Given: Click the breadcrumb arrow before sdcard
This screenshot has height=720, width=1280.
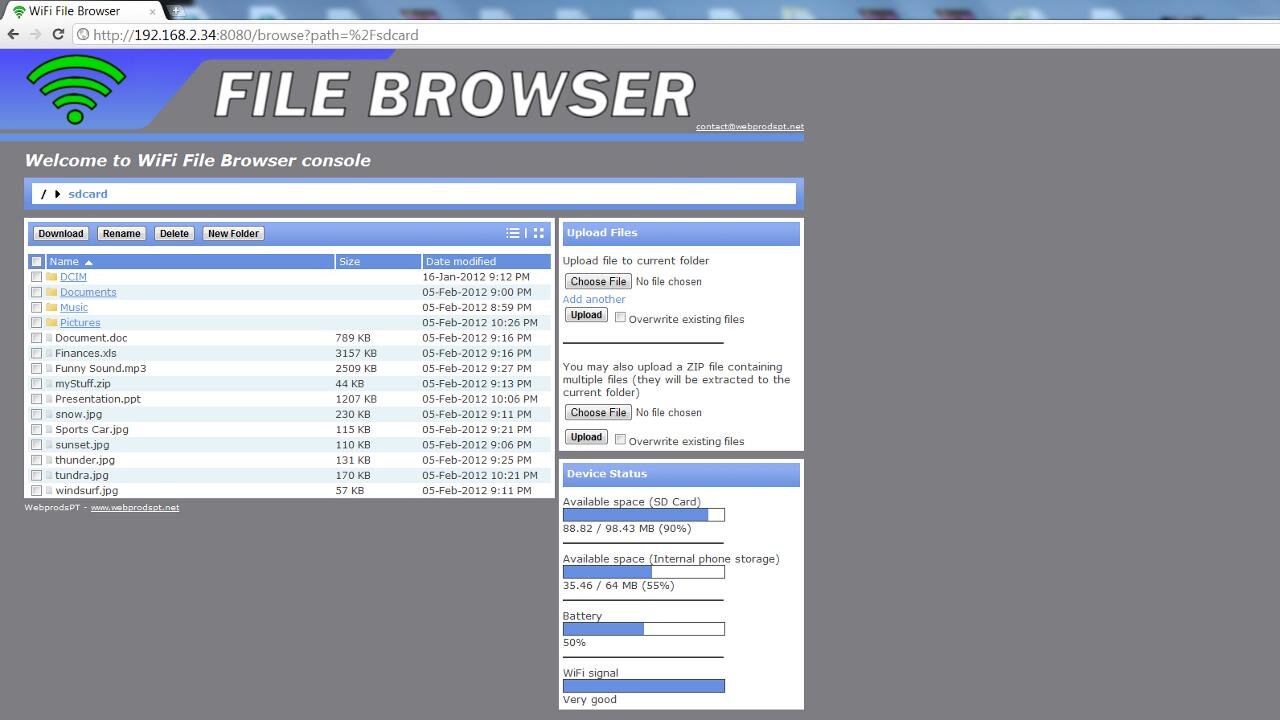Looking at the screenshot, I should tap(58, 194).
